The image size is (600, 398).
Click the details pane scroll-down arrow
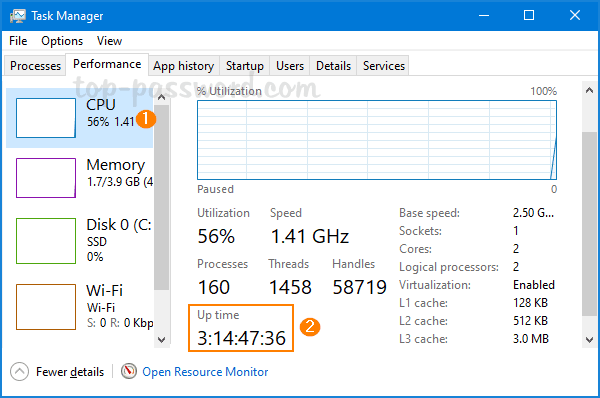coord(589,339)
